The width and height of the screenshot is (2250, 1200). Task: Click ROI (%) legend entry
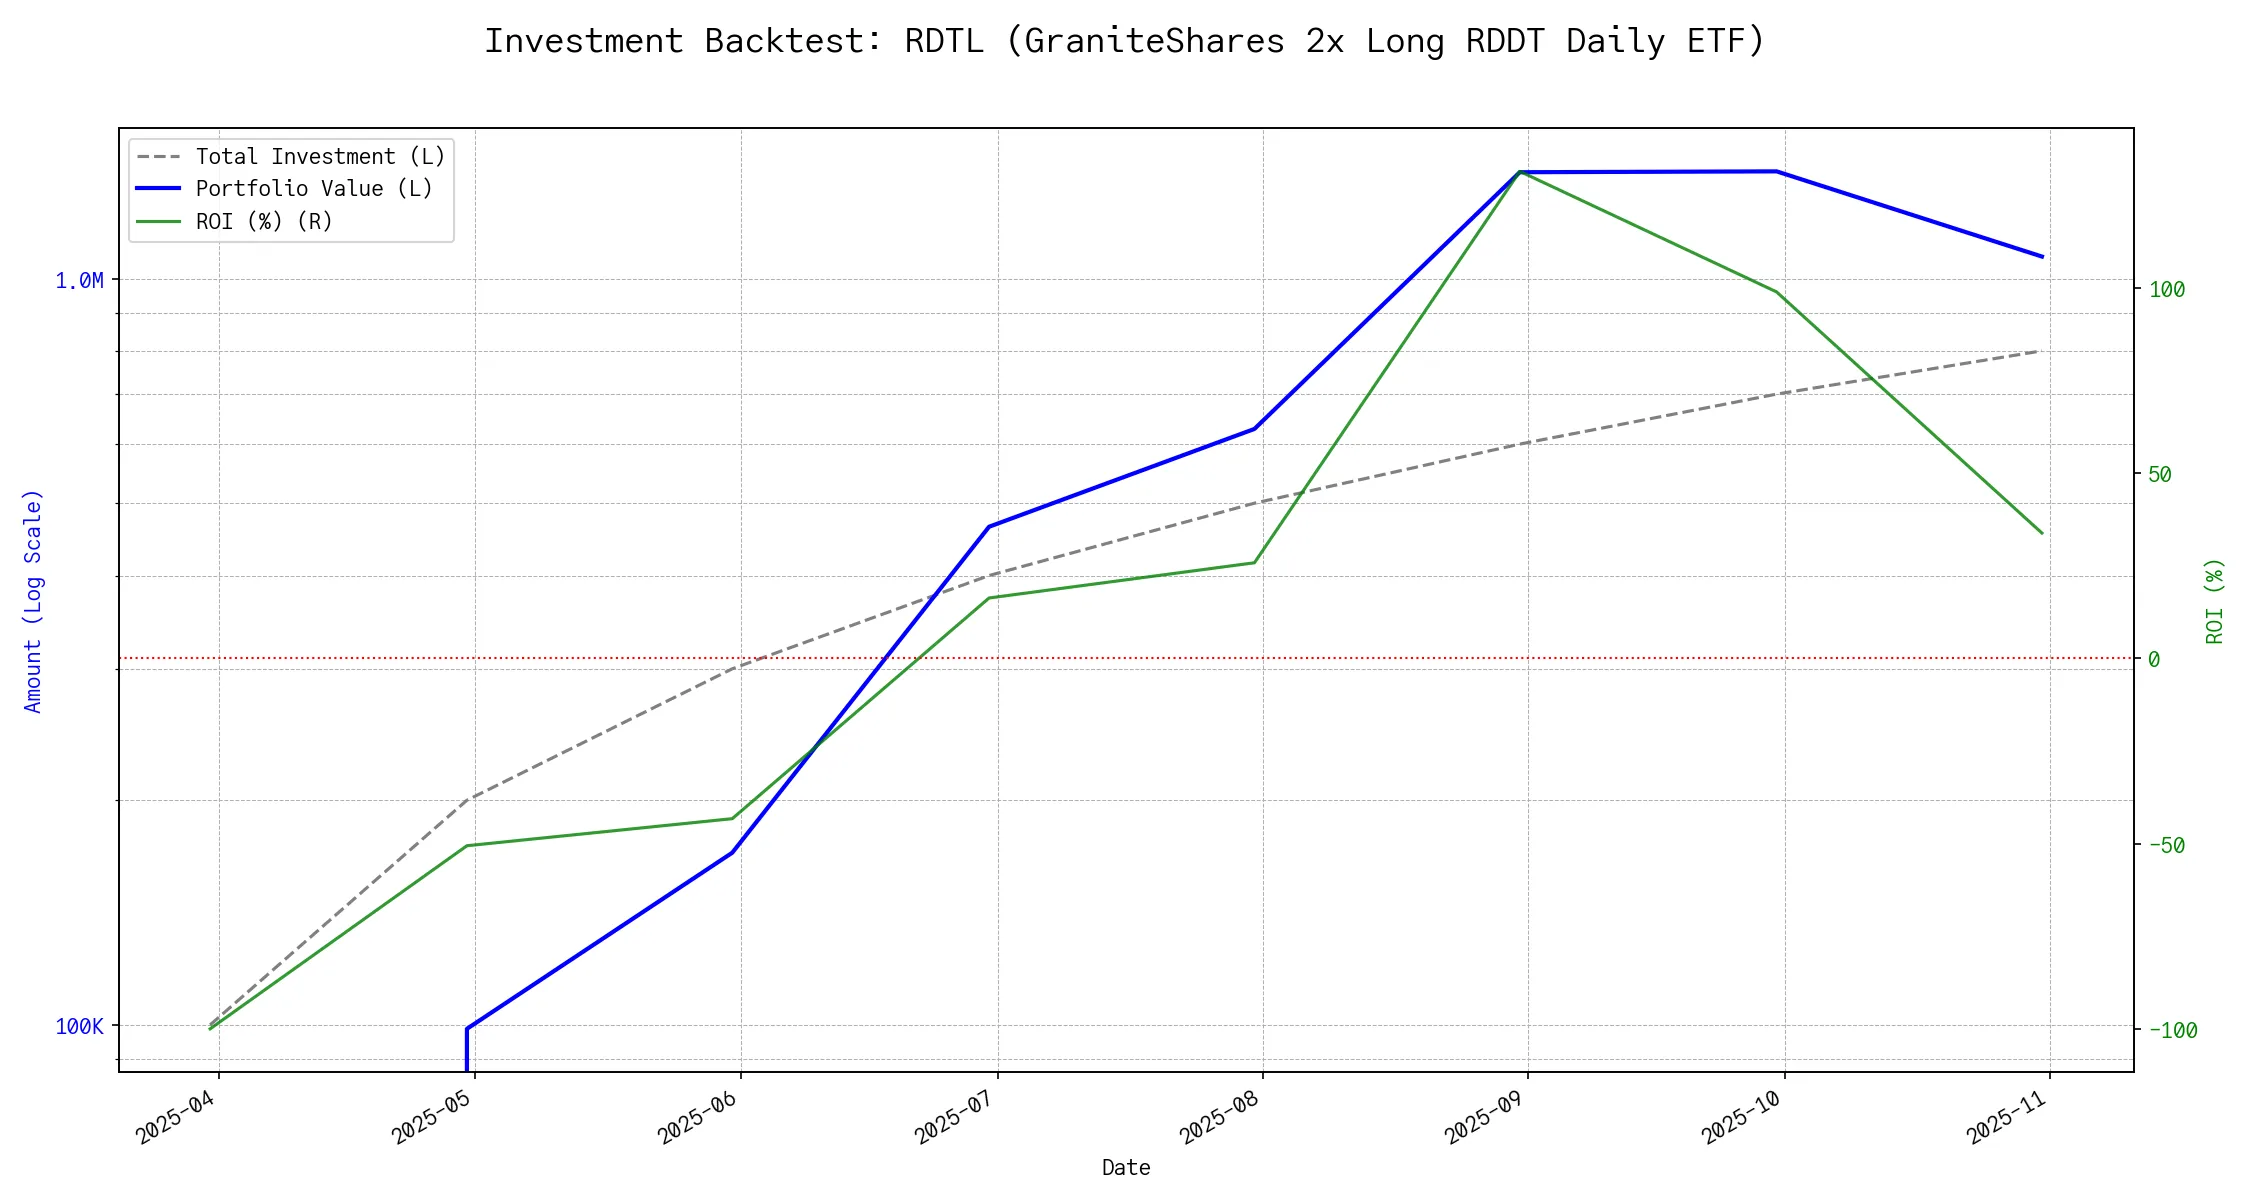[x=264, y=221]
